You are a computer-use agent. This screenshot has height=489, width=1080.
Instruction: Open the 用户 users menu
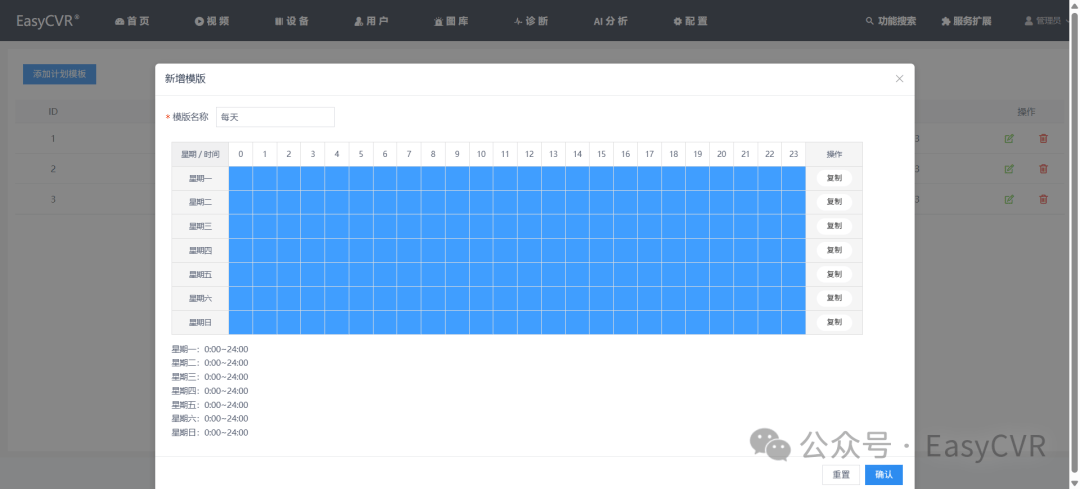pyautogui.click(x=371, y=21)
